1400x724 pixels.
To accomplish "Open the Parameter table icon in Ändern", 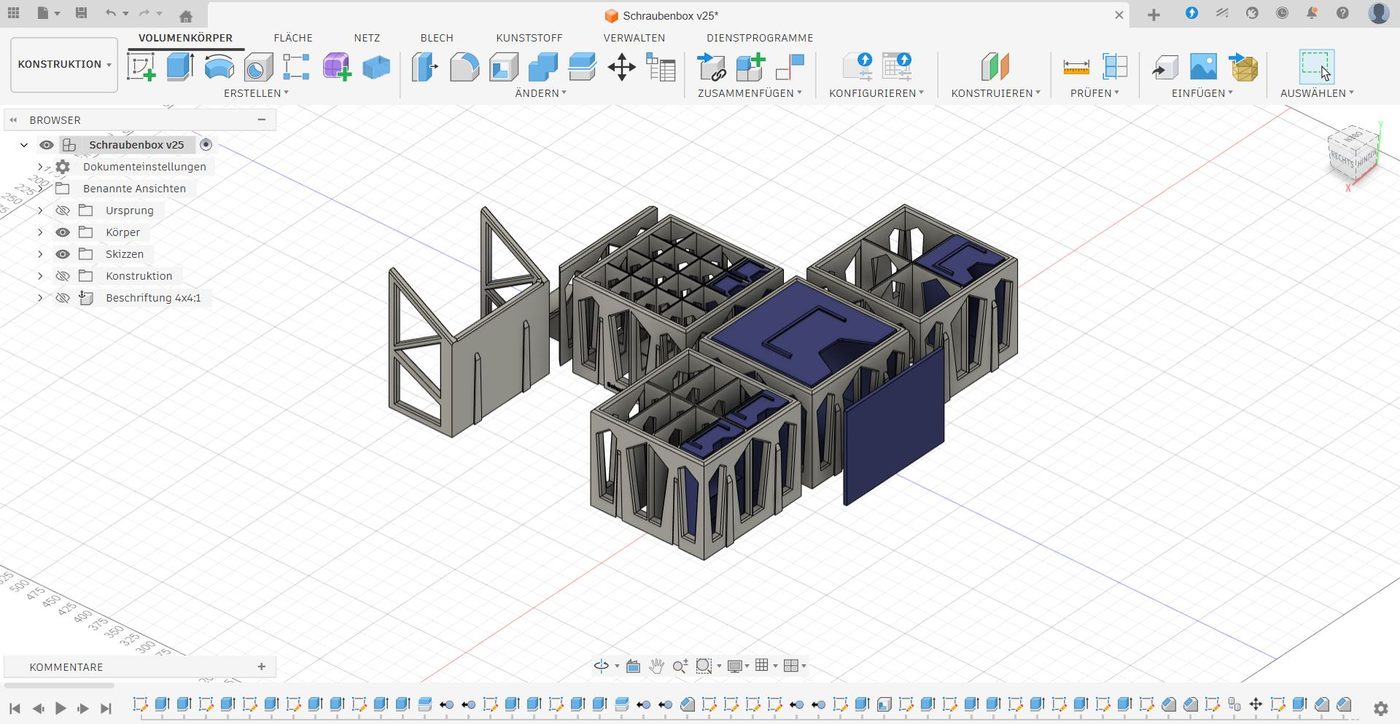I will point(661,67).
